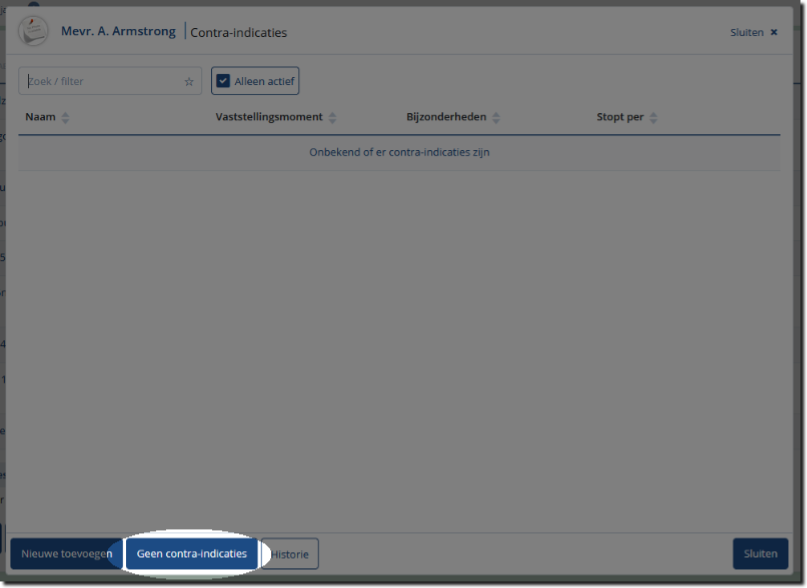Image resolution: width=807 pixels, height=588 pixels.
Task: Click the sort arrows next to Bijzonderheden
Action: pos(496,118)
